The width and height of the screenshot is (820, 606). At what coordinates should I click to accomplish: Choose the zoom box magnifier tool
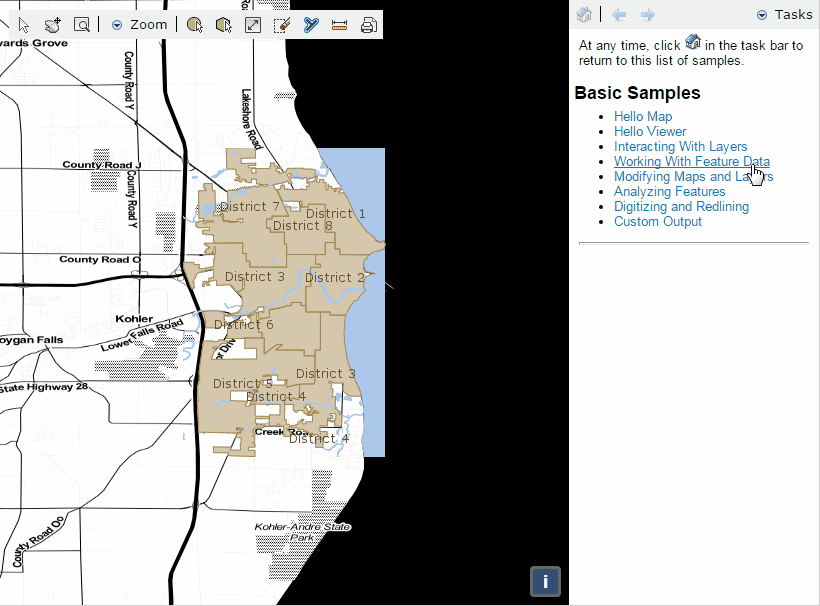(83, 24)
